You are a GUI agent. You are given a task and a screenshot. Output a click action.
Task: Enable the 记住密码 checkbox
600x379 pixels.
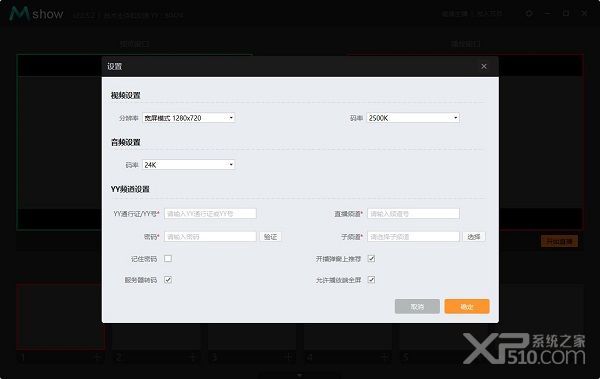pyautogui.click(x=168, y=258)
